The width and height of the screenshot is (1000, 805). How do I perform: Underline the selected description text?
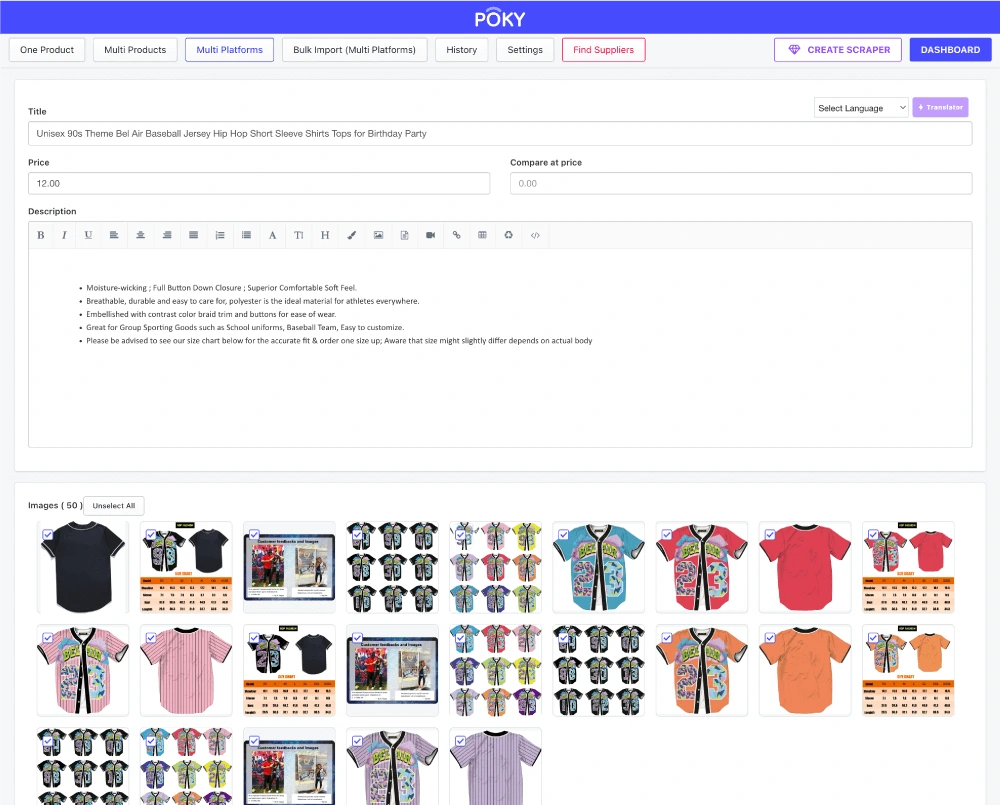tap(88, 235)
